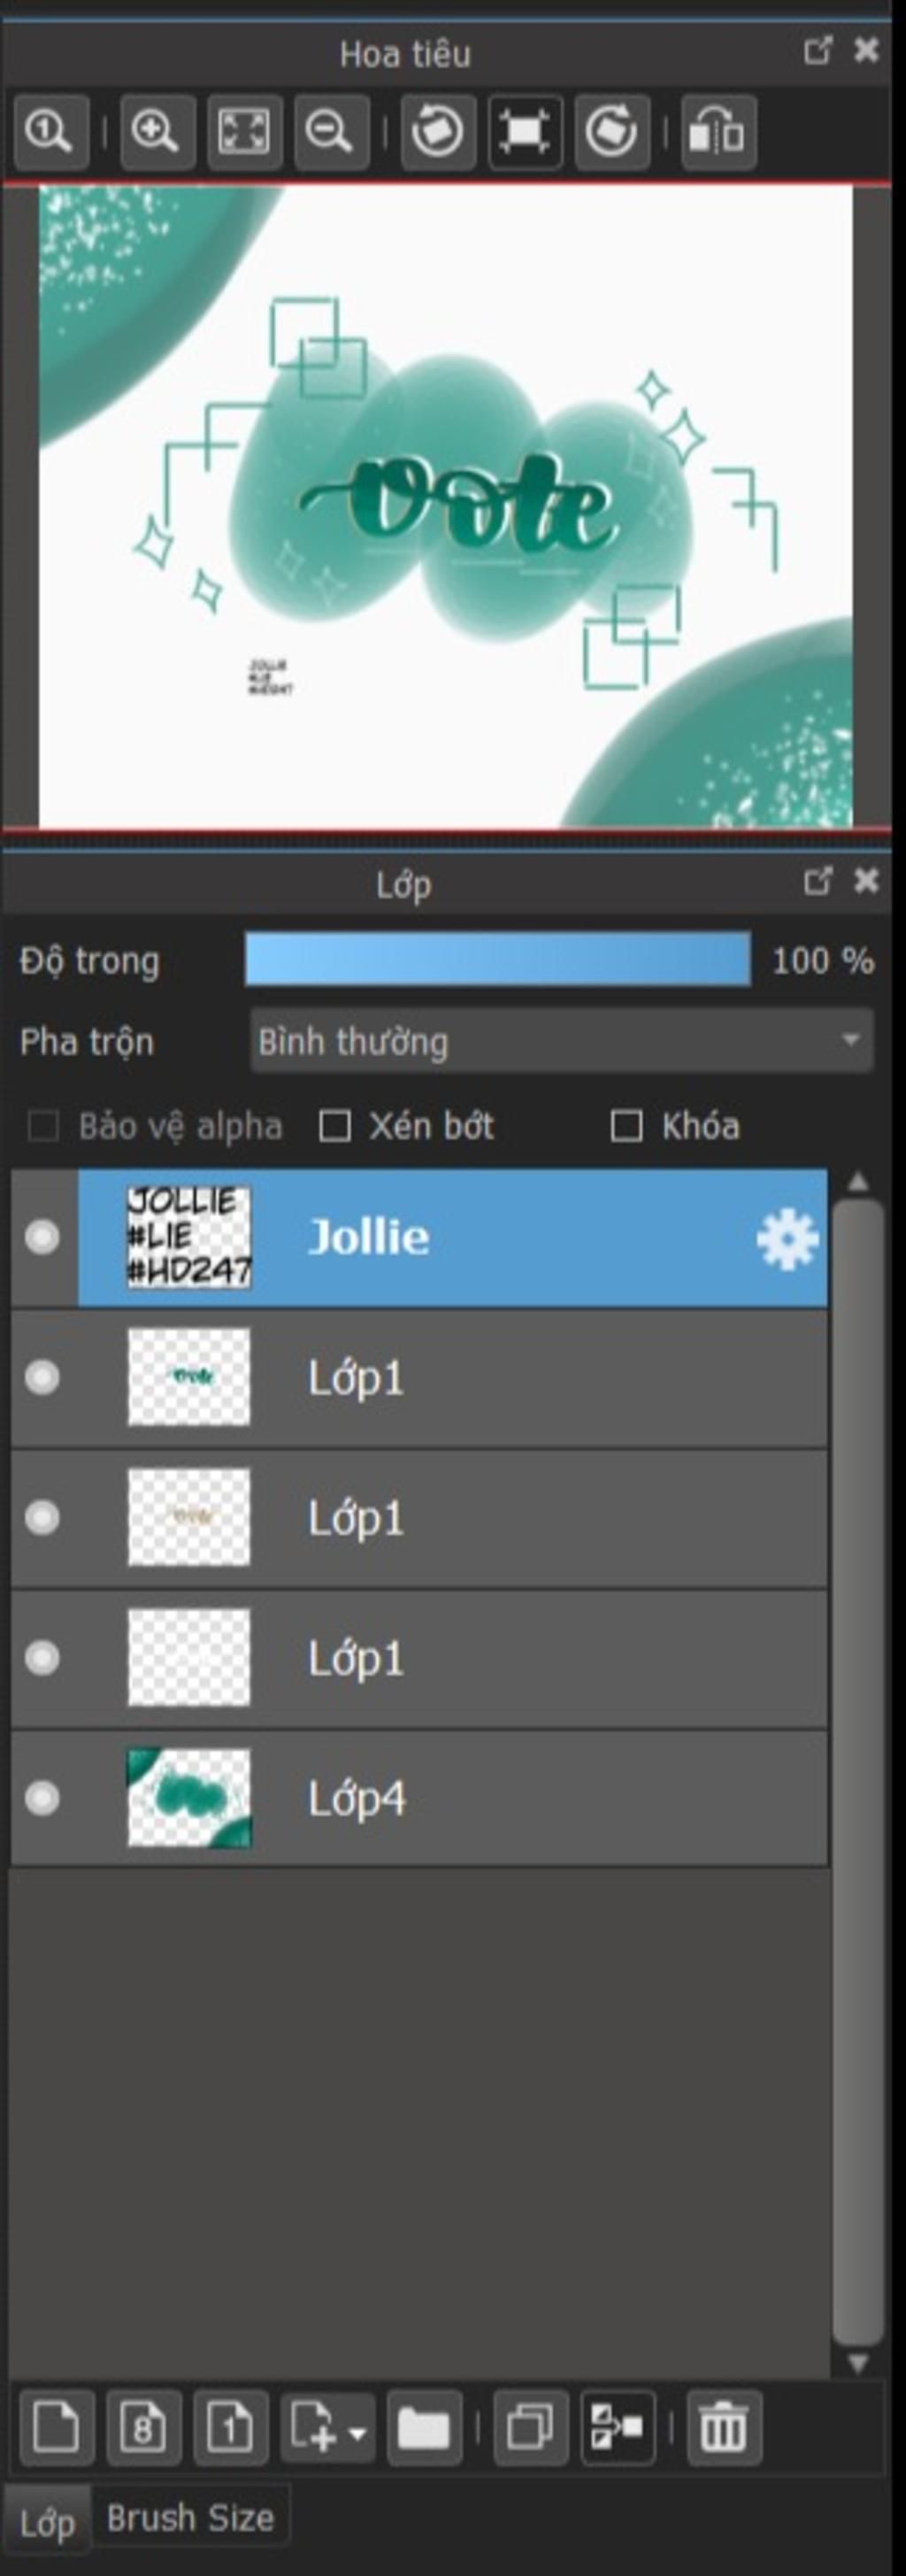Rotate the canvas view left
Viewport: 906px width, 2576px height.
(438, 132)
